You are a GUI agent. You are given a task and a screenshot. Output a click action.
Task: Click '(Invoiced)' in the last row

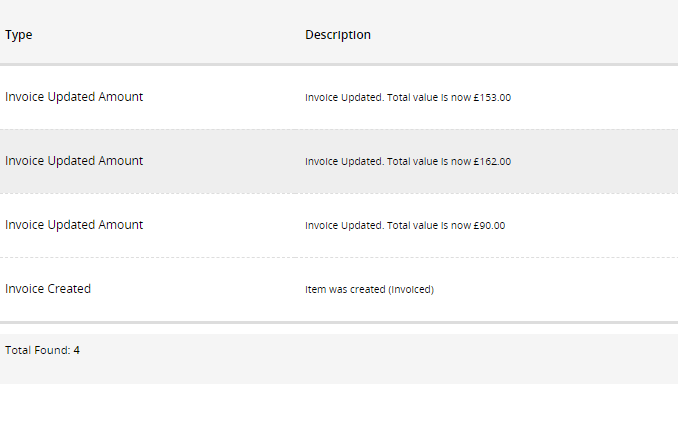coord(411,289)
